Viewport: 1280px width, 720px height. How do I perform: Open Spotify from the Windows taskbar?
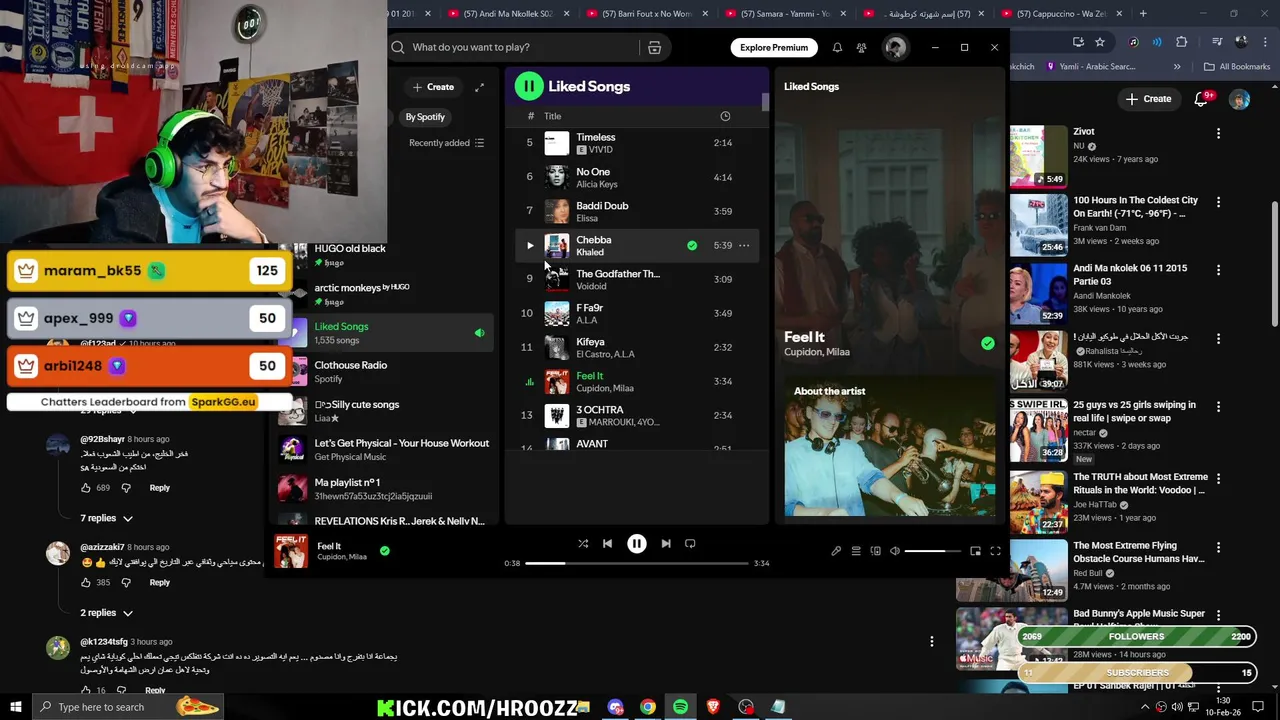click(680, 707)
